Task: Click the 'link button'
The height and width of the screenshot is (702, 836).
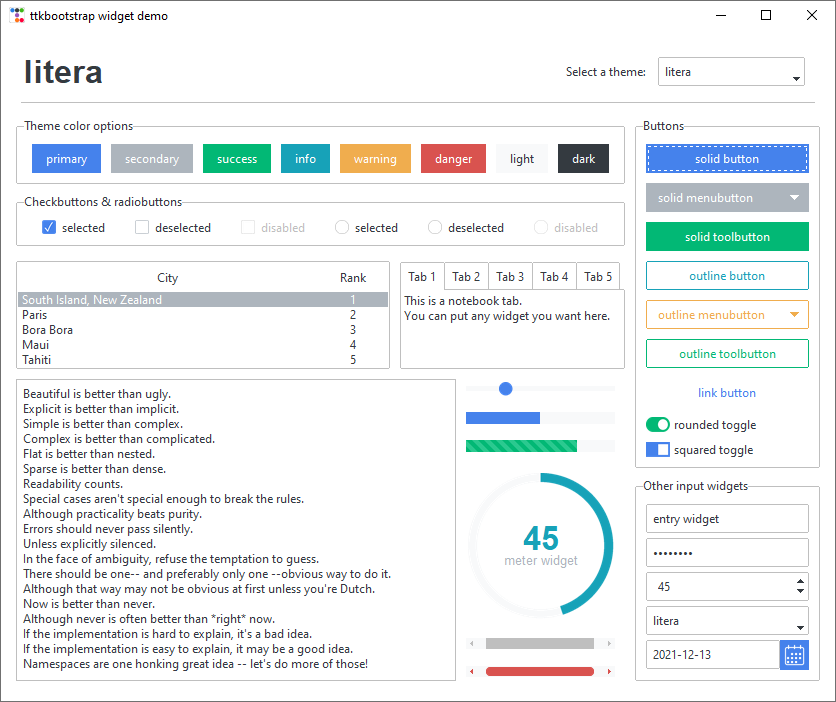Action: [727, 393]
